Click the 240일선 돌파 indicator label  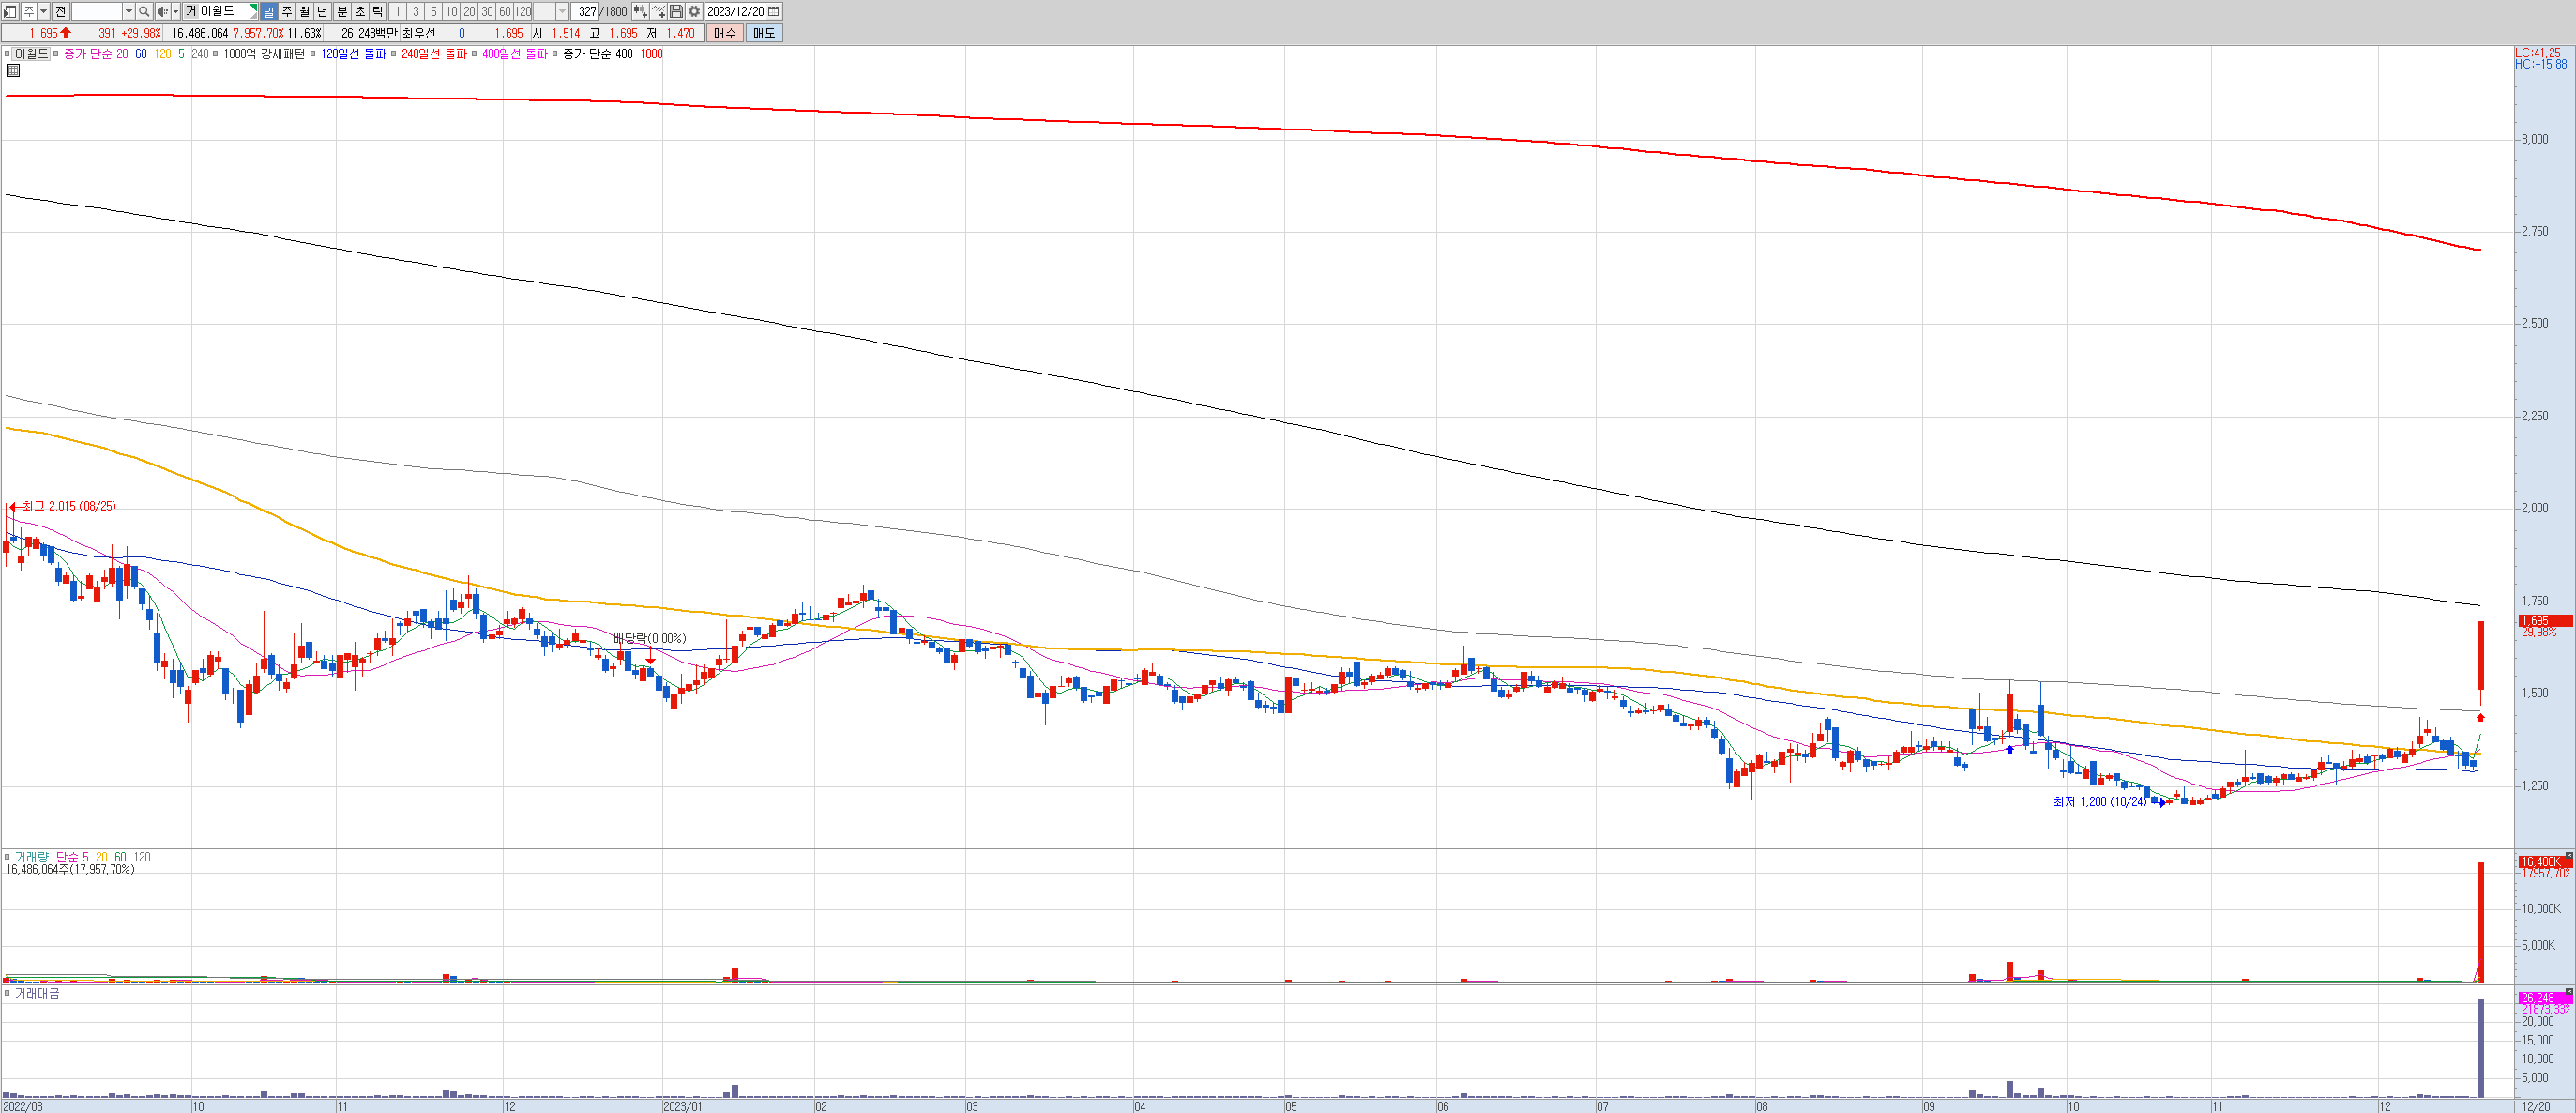(x=434, y=54)
